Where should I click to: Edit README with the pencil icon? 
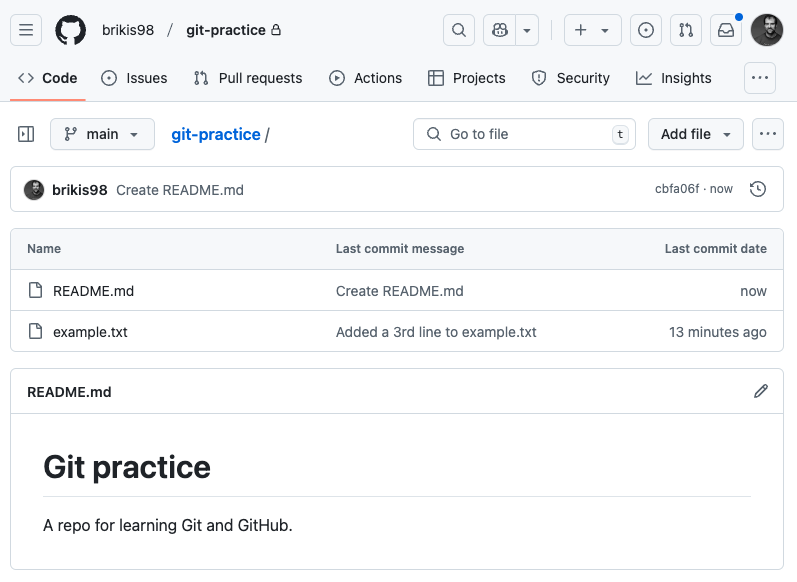(x=761, y=391)
